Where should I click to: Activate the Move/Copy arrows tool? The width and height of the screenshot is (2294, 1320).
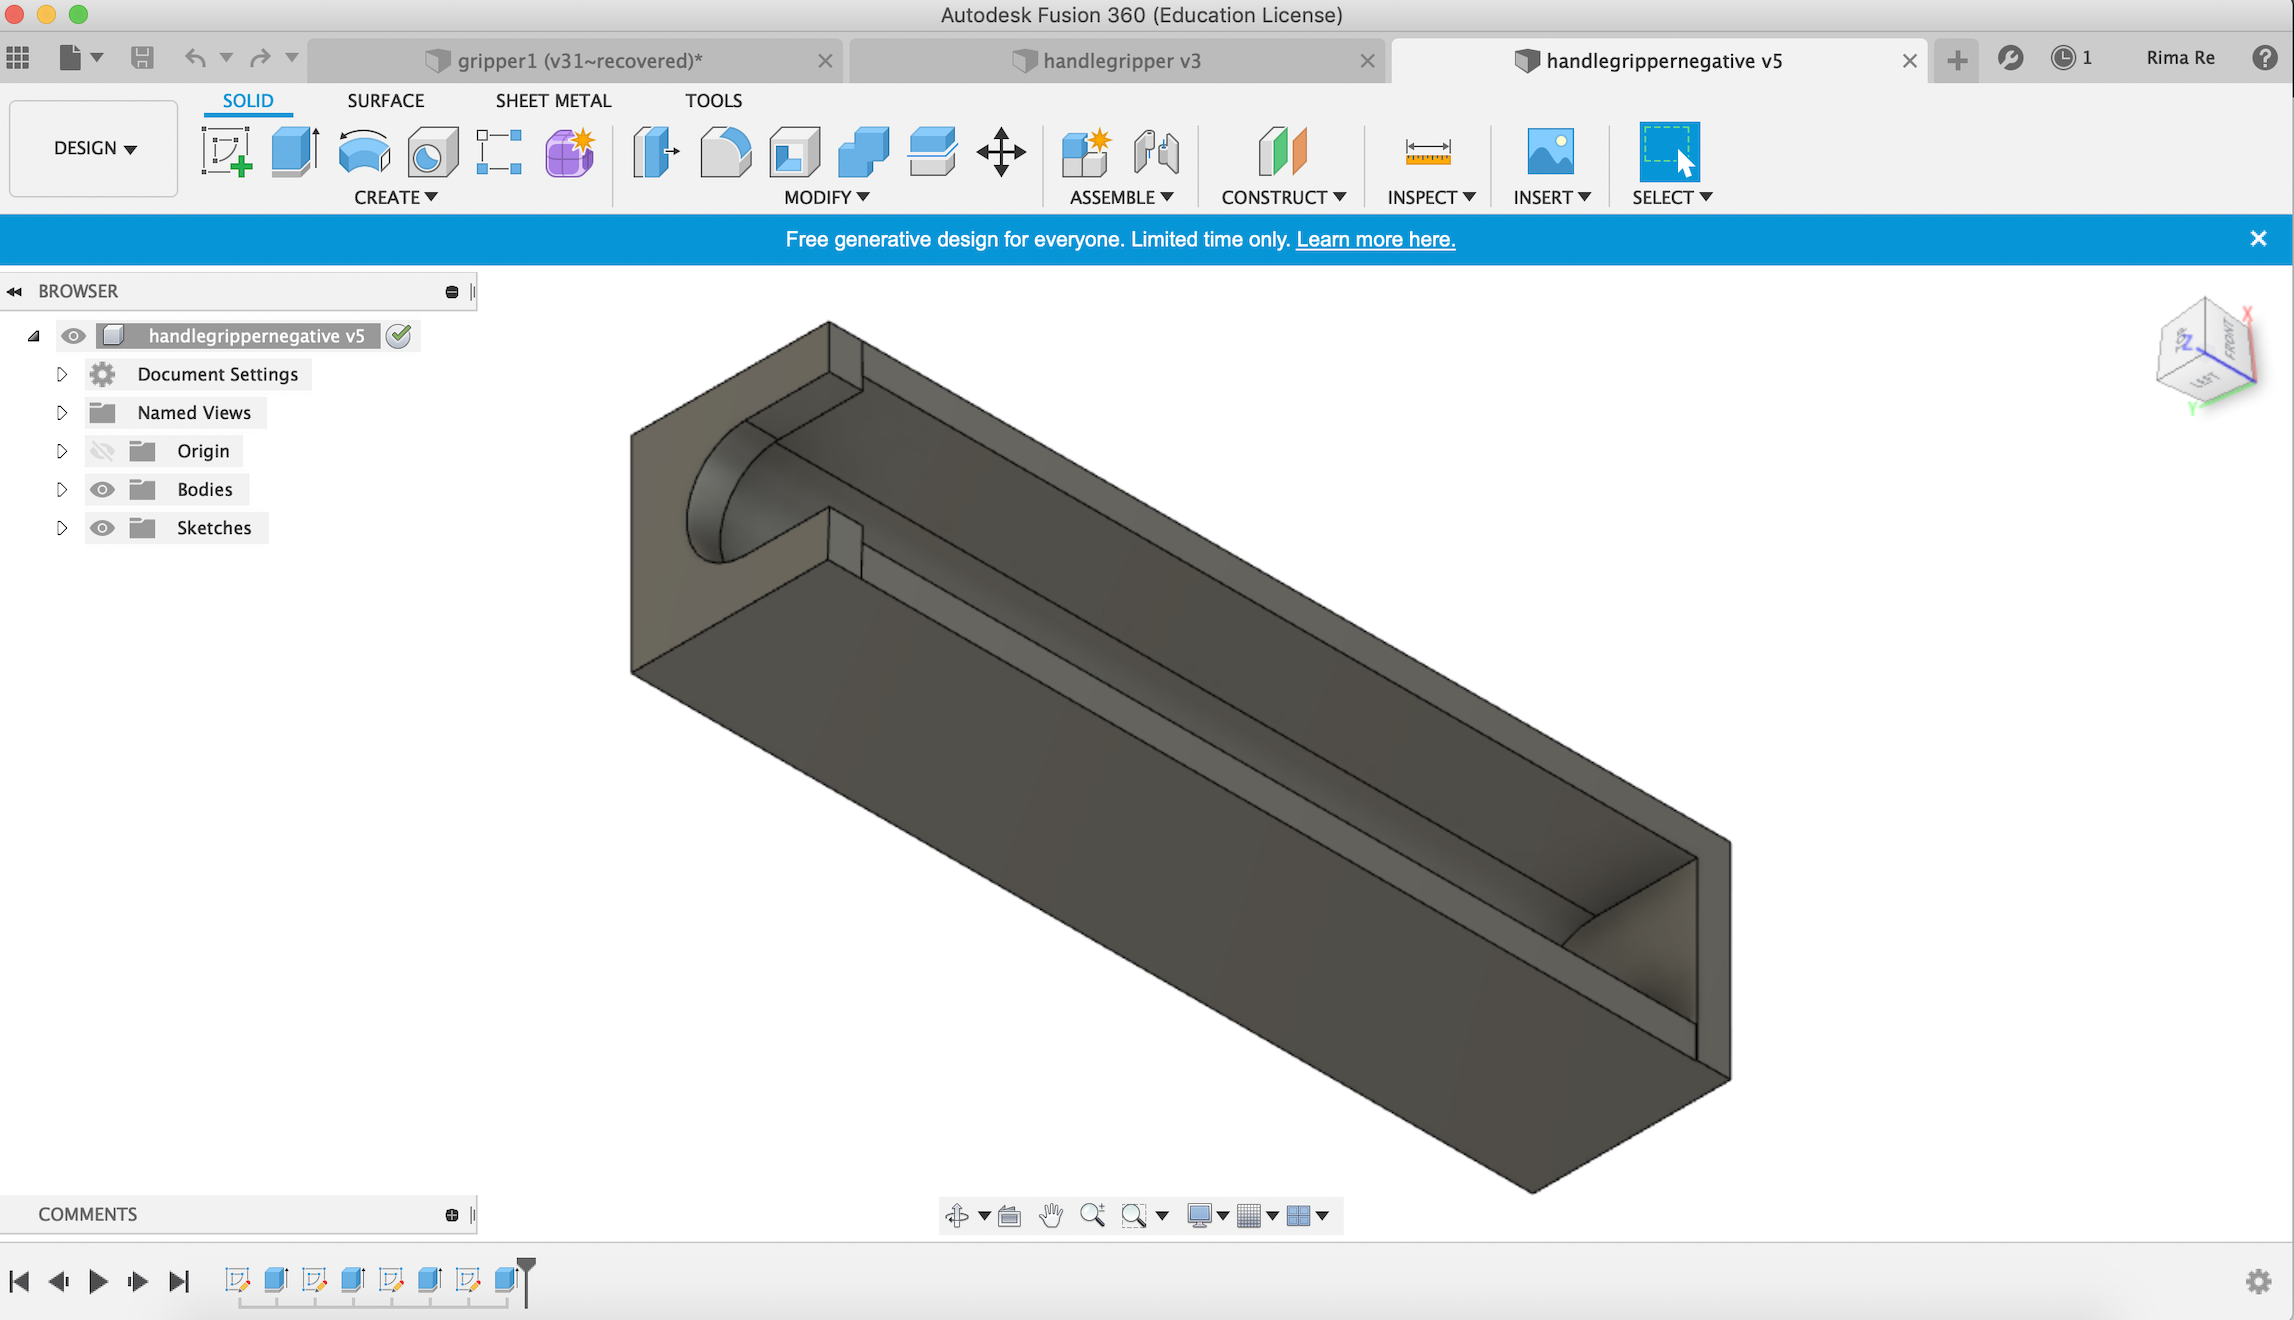click(1001, 152)
